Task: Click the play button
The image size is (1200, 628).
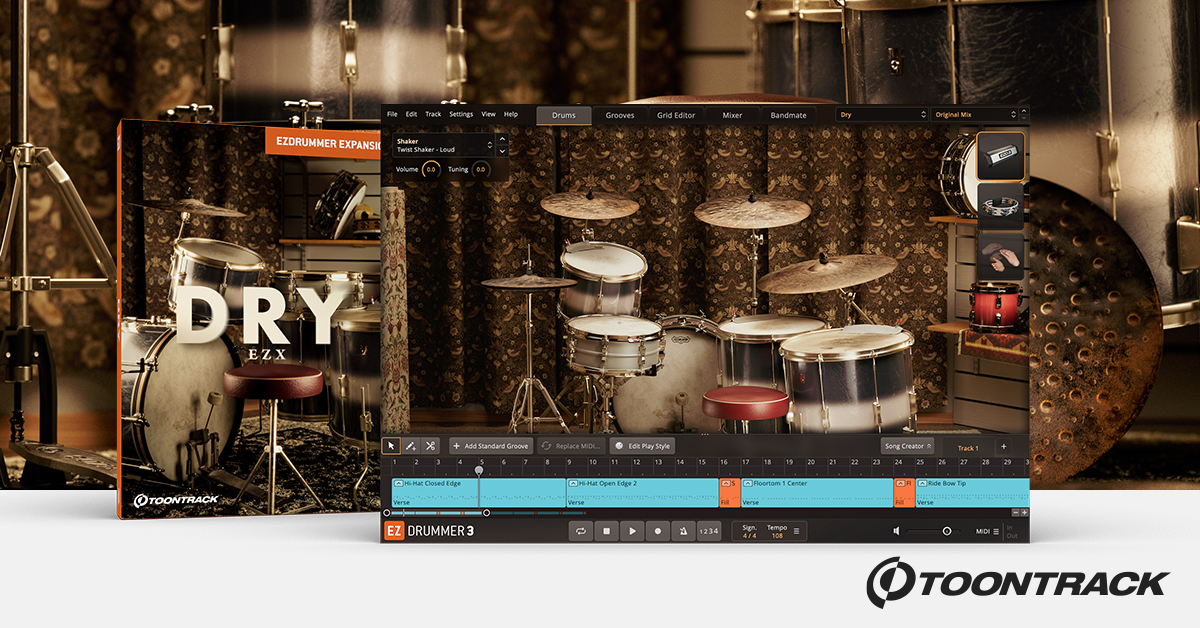Action: tap(632, 531)
